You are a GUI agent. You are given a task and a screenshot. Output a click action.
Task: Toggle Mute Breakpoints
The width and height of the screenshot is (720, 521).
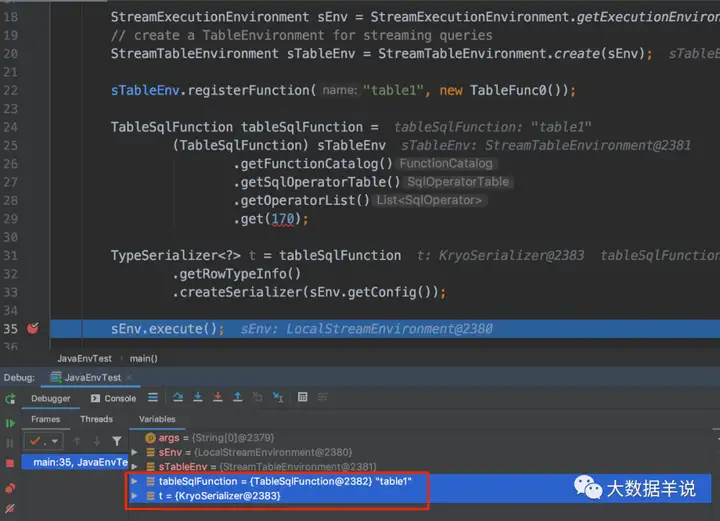click(x=10, y=508)
